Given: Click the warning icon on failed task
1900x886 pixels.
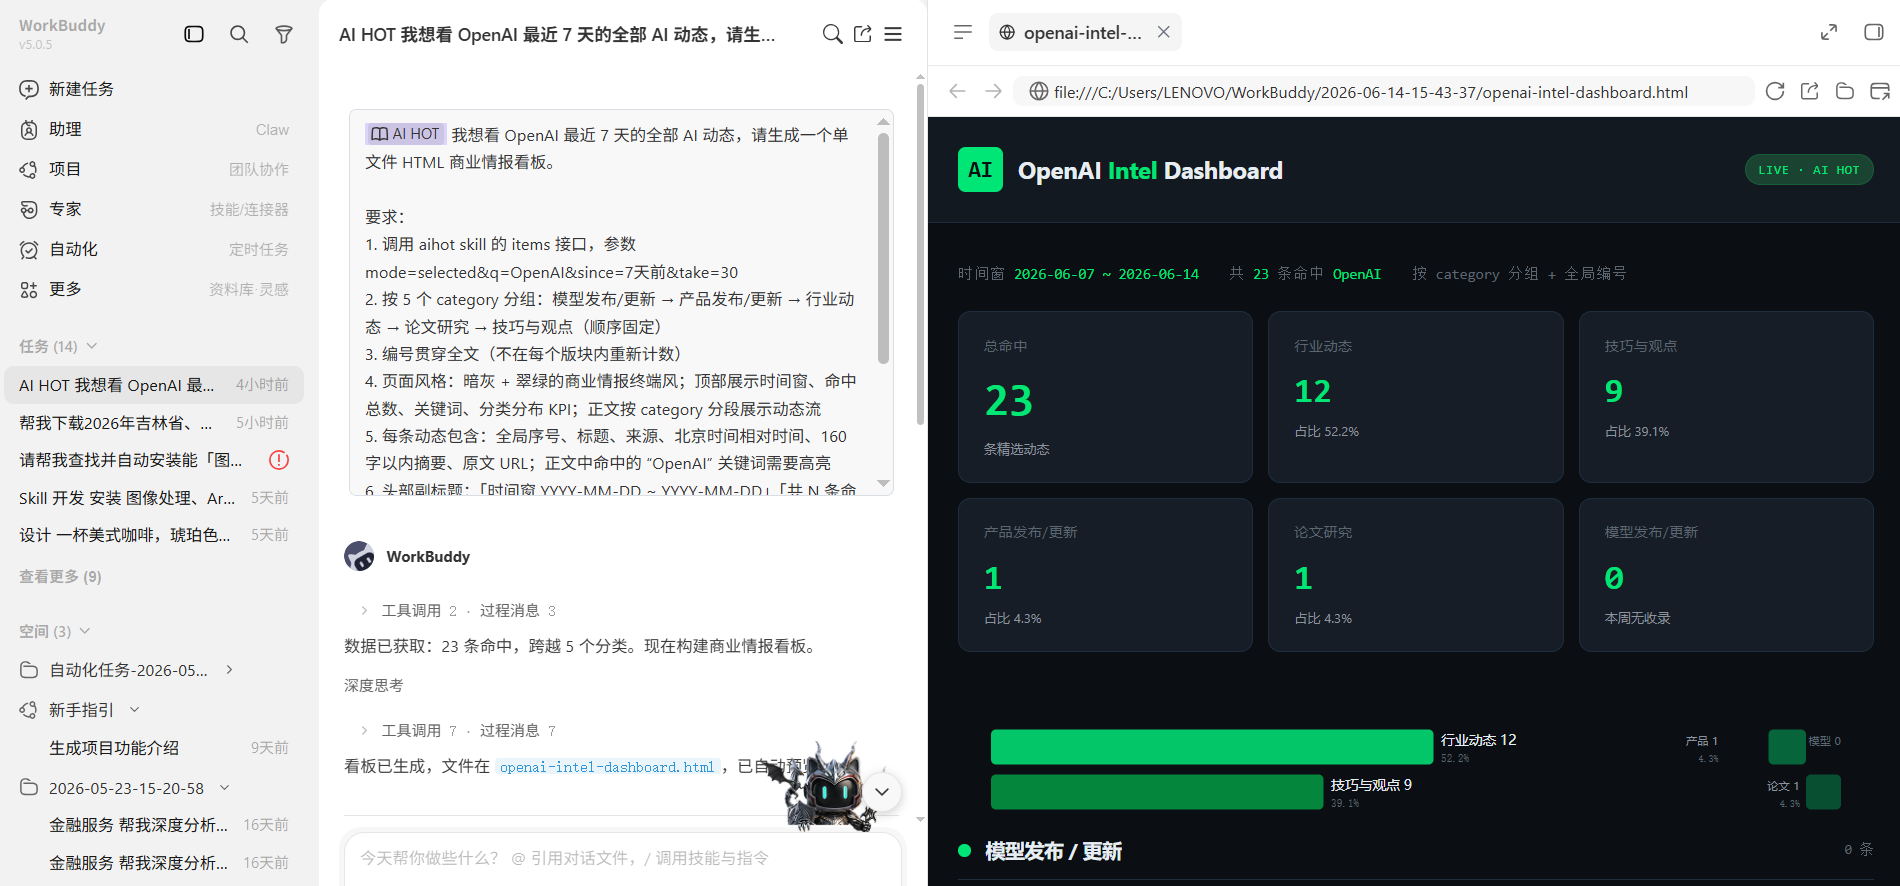Looking at the screenshot, I should point(279,460).
